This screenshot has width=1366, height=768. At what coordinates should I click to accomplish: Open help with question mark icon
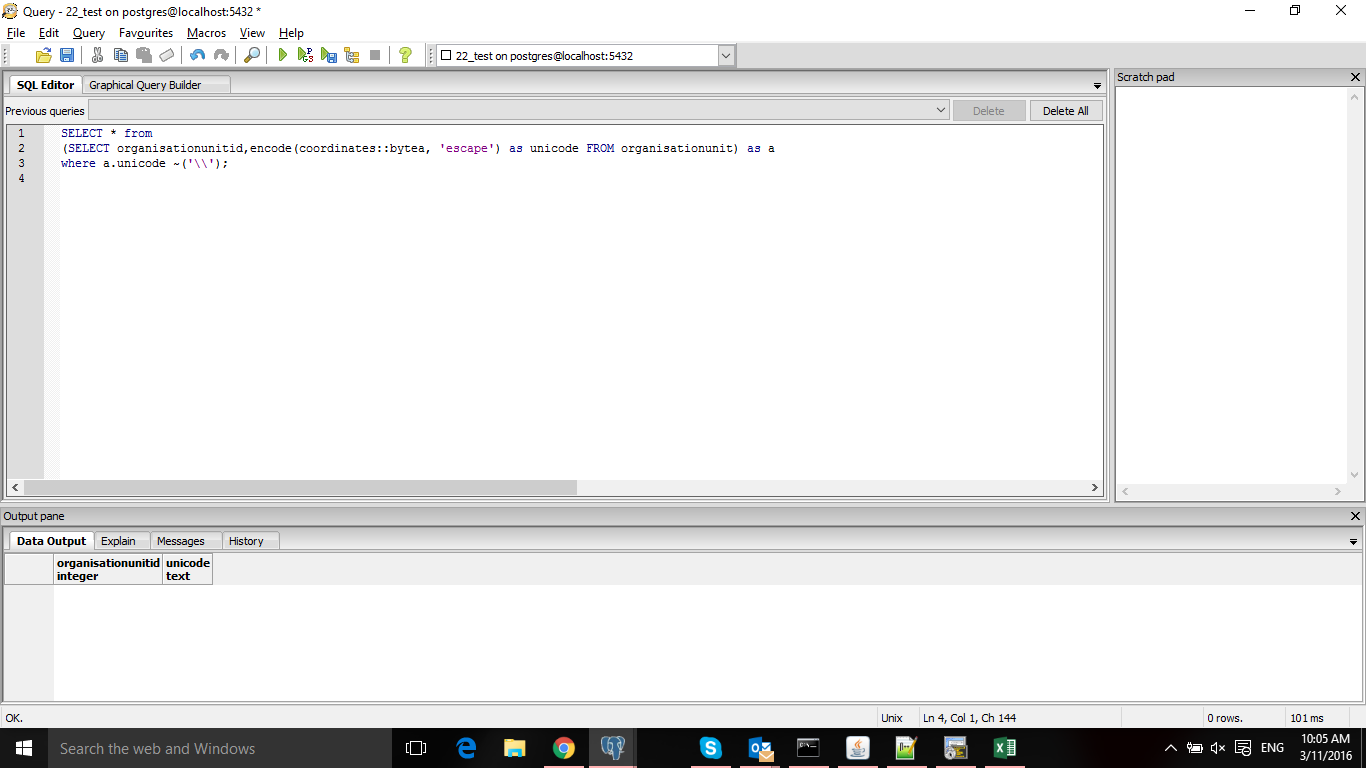tap(405, 56)
